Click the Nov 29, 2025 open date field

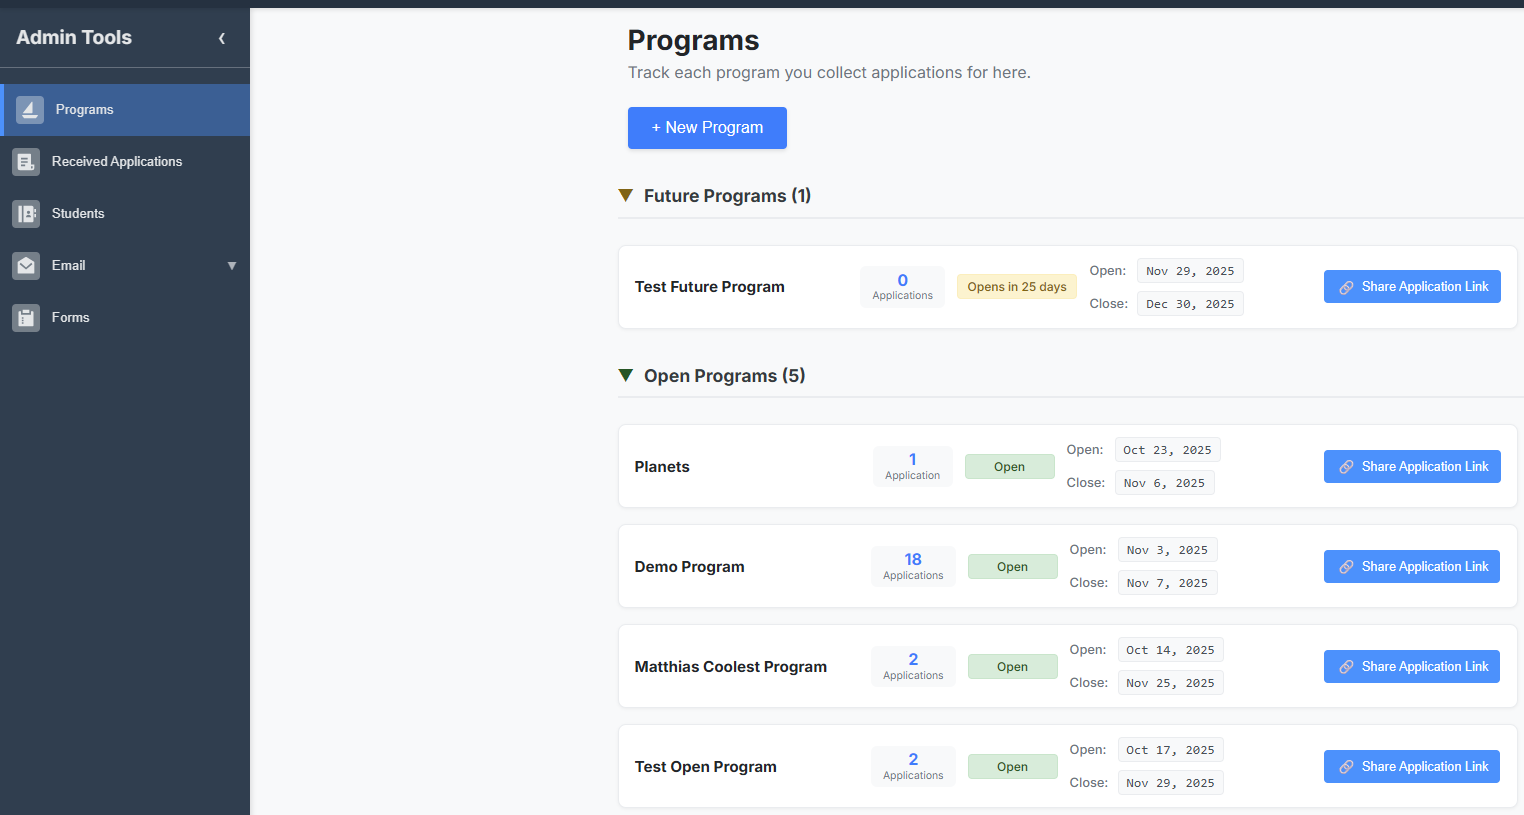point(1190,270)
